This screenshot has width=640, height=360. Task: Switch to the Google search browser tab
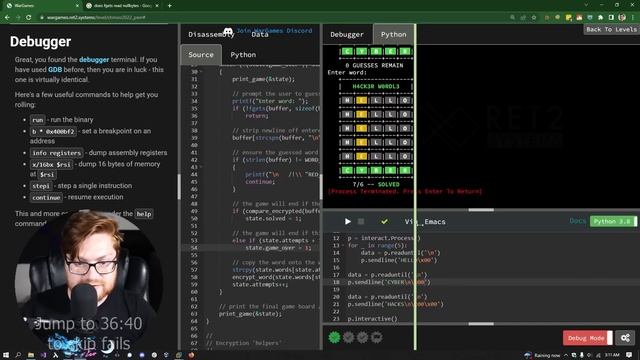pyautogui.click(x=122, y=6)
